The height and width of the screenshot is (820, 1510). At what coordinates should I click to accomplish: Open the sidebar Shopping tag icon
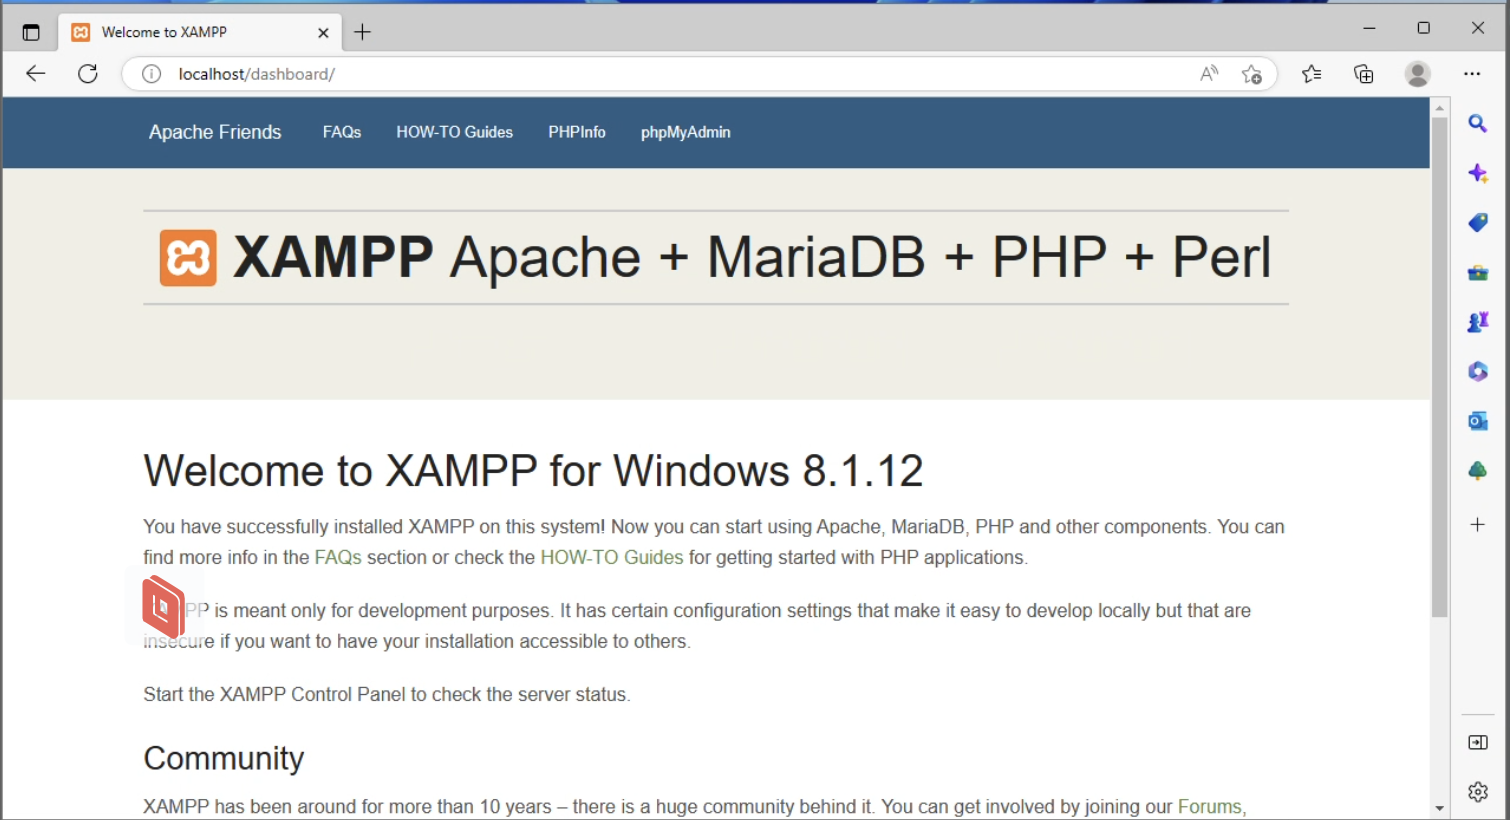coord(1477,222)
